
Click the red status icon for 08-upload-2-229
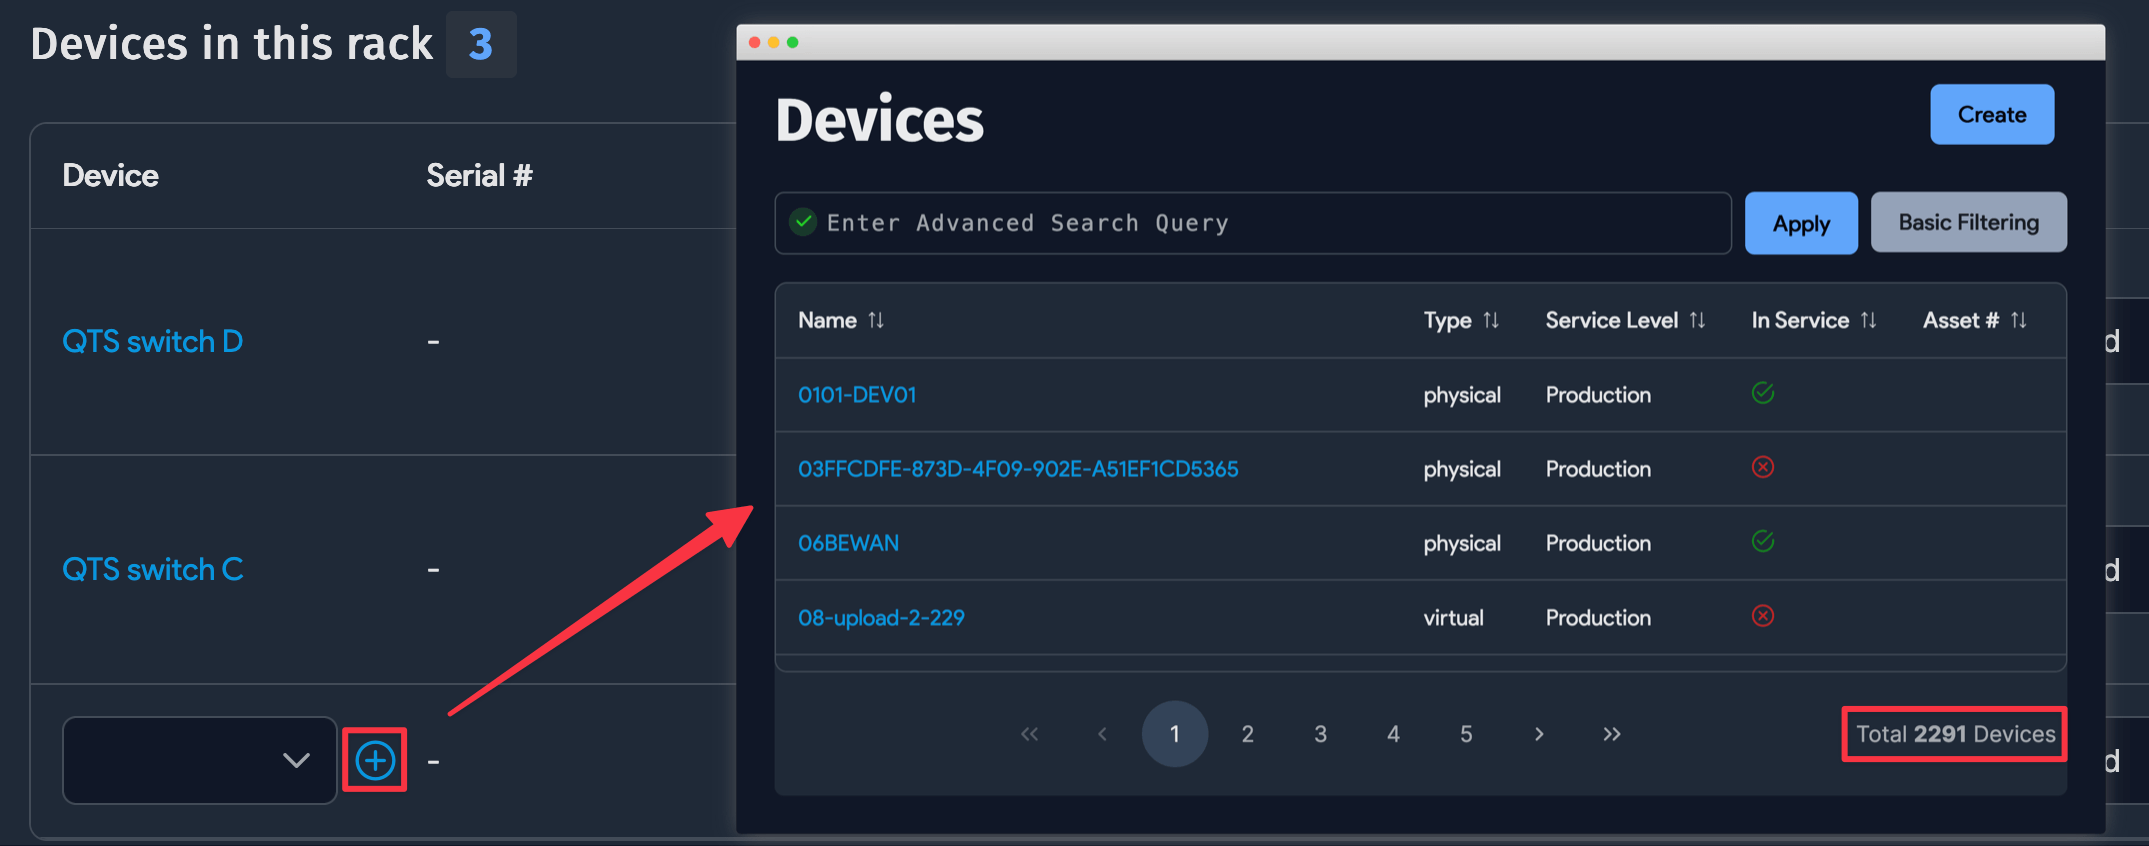[x=1763, y=616]
